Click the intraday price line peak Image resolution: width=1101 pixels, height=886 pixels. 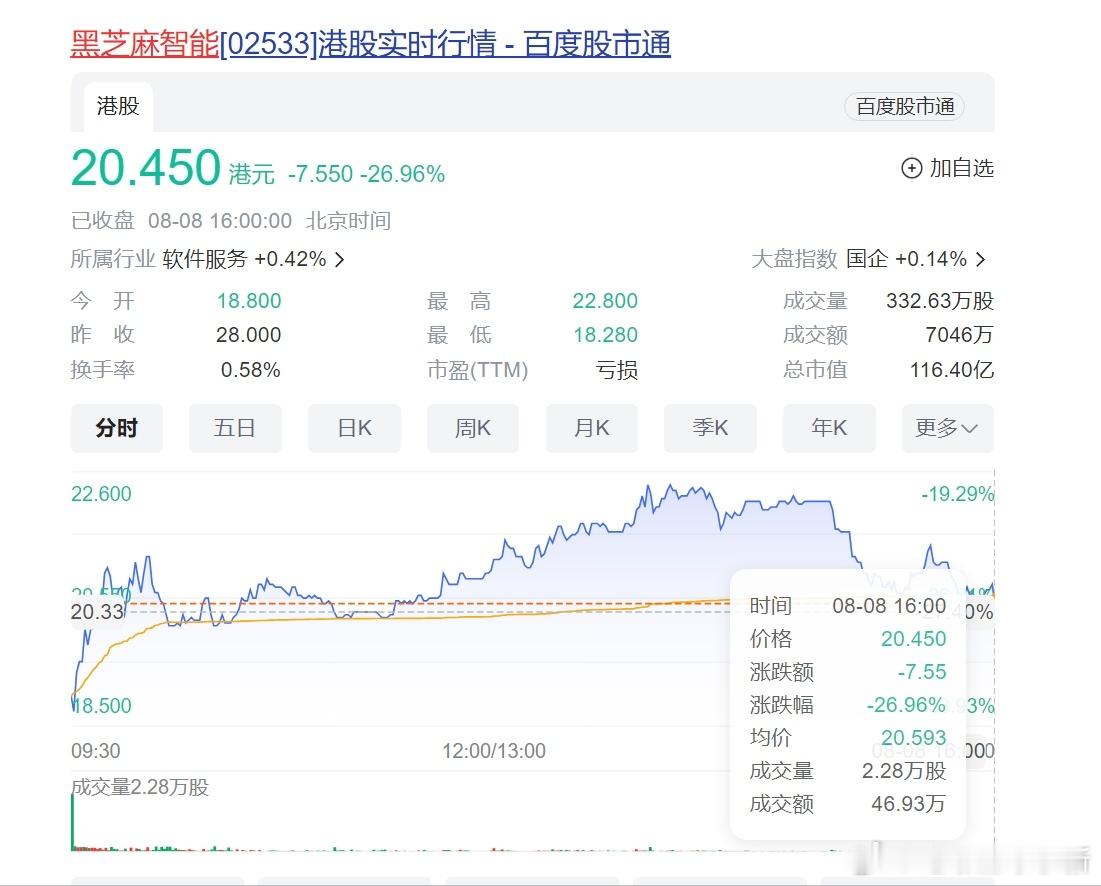pos(670,485)
